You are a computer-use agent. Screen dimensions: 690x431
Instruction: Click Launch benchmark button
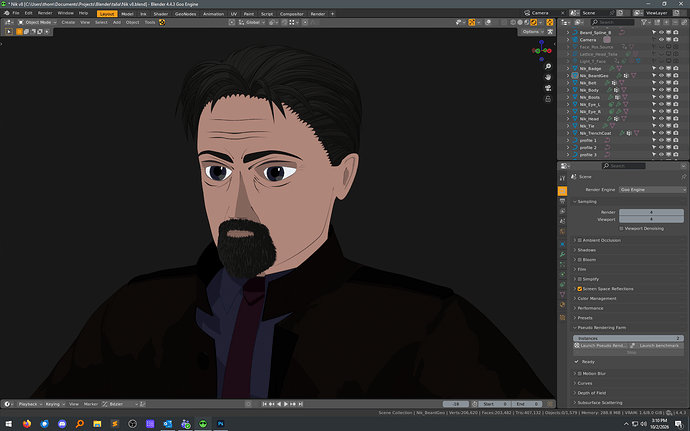[x=657, y=346]
